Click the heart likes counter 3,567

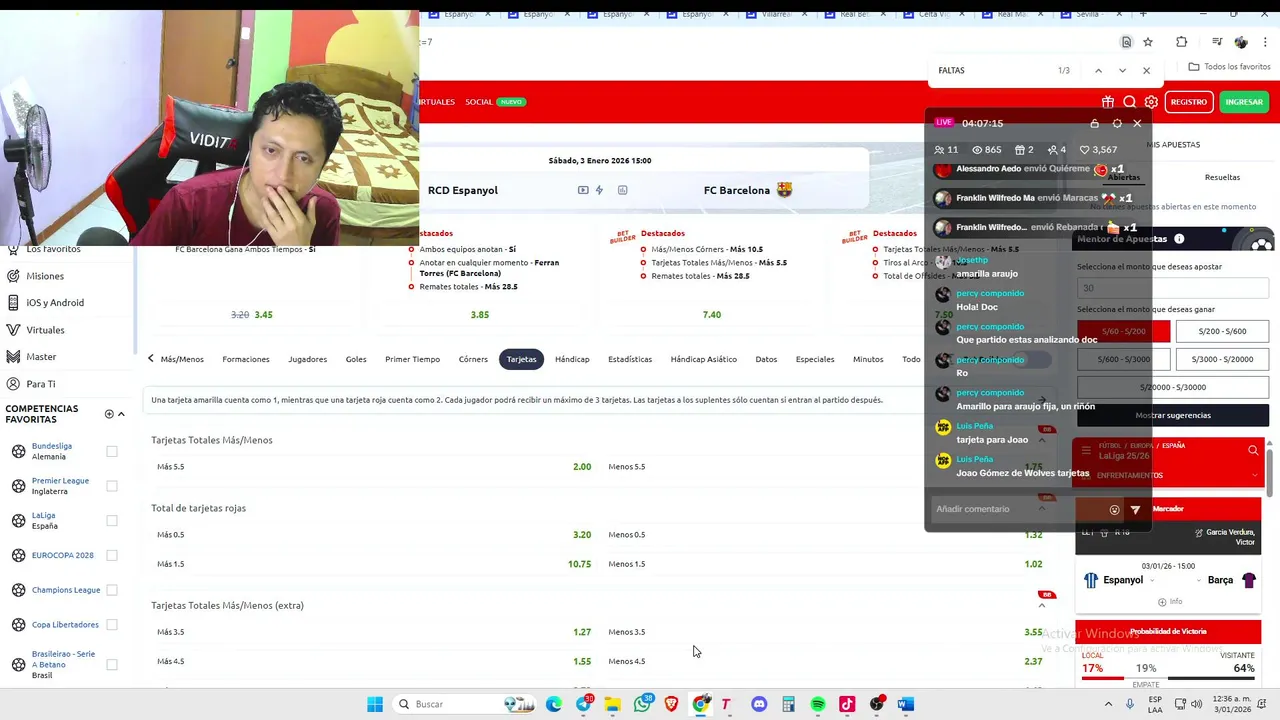pyautogui.click(x=1098, y=150)
